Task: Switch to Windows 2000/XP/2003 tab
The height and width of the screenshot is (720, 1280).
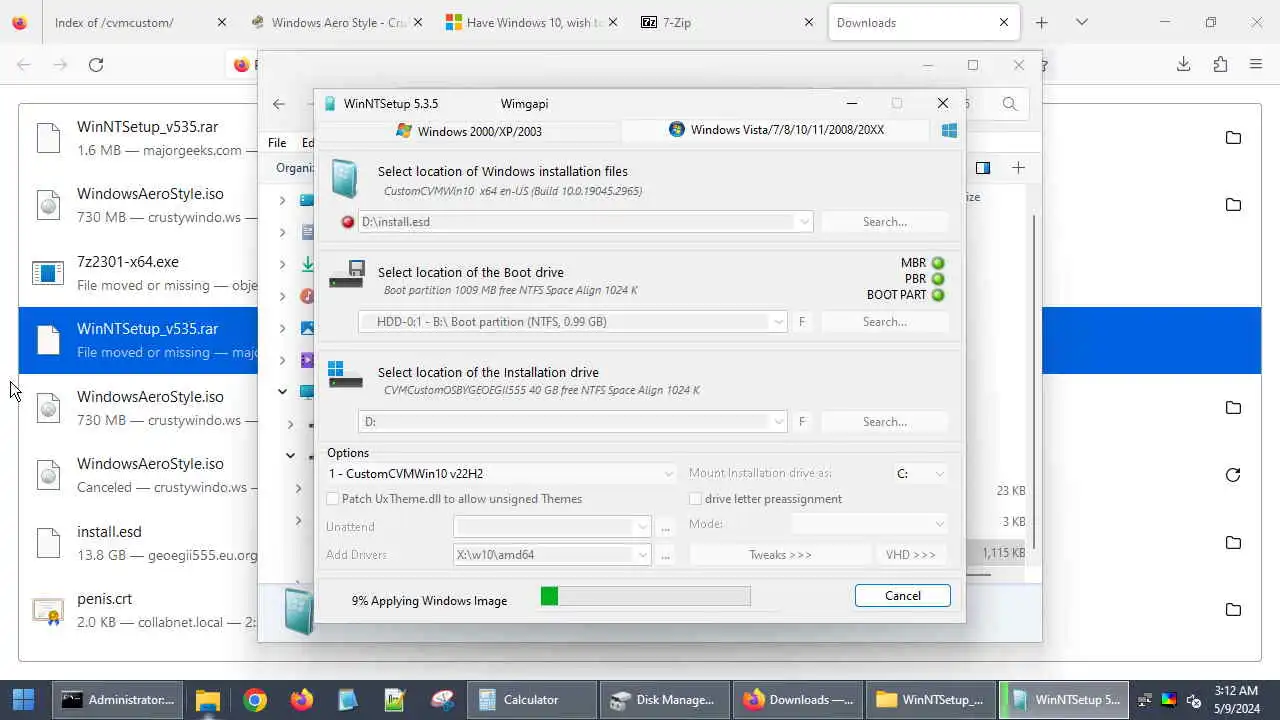Action: tap(469, 131)
